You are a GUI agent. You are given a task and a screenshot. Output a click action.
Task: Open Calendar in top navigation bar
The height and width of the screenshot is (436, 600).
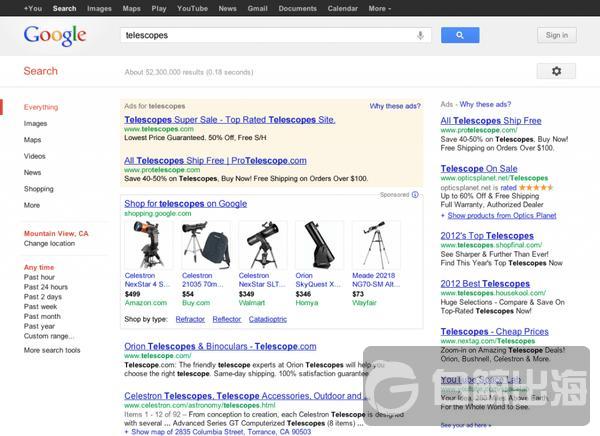pyautogui.click(x=342, y=8)
